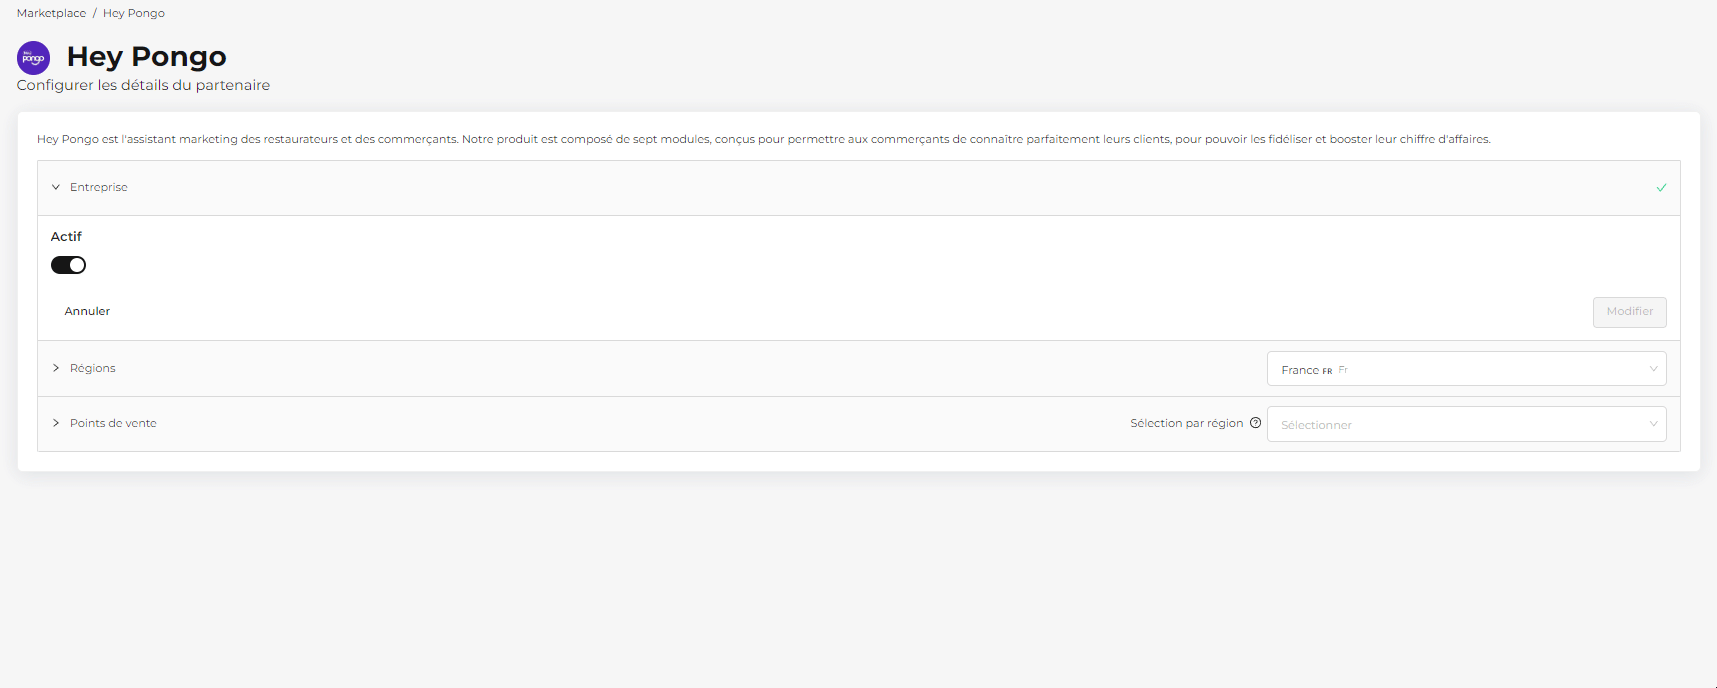This screenshot has width=1717, height=688.
Task: Collapse the Entreprise section chevron
Action: [56, 187]
